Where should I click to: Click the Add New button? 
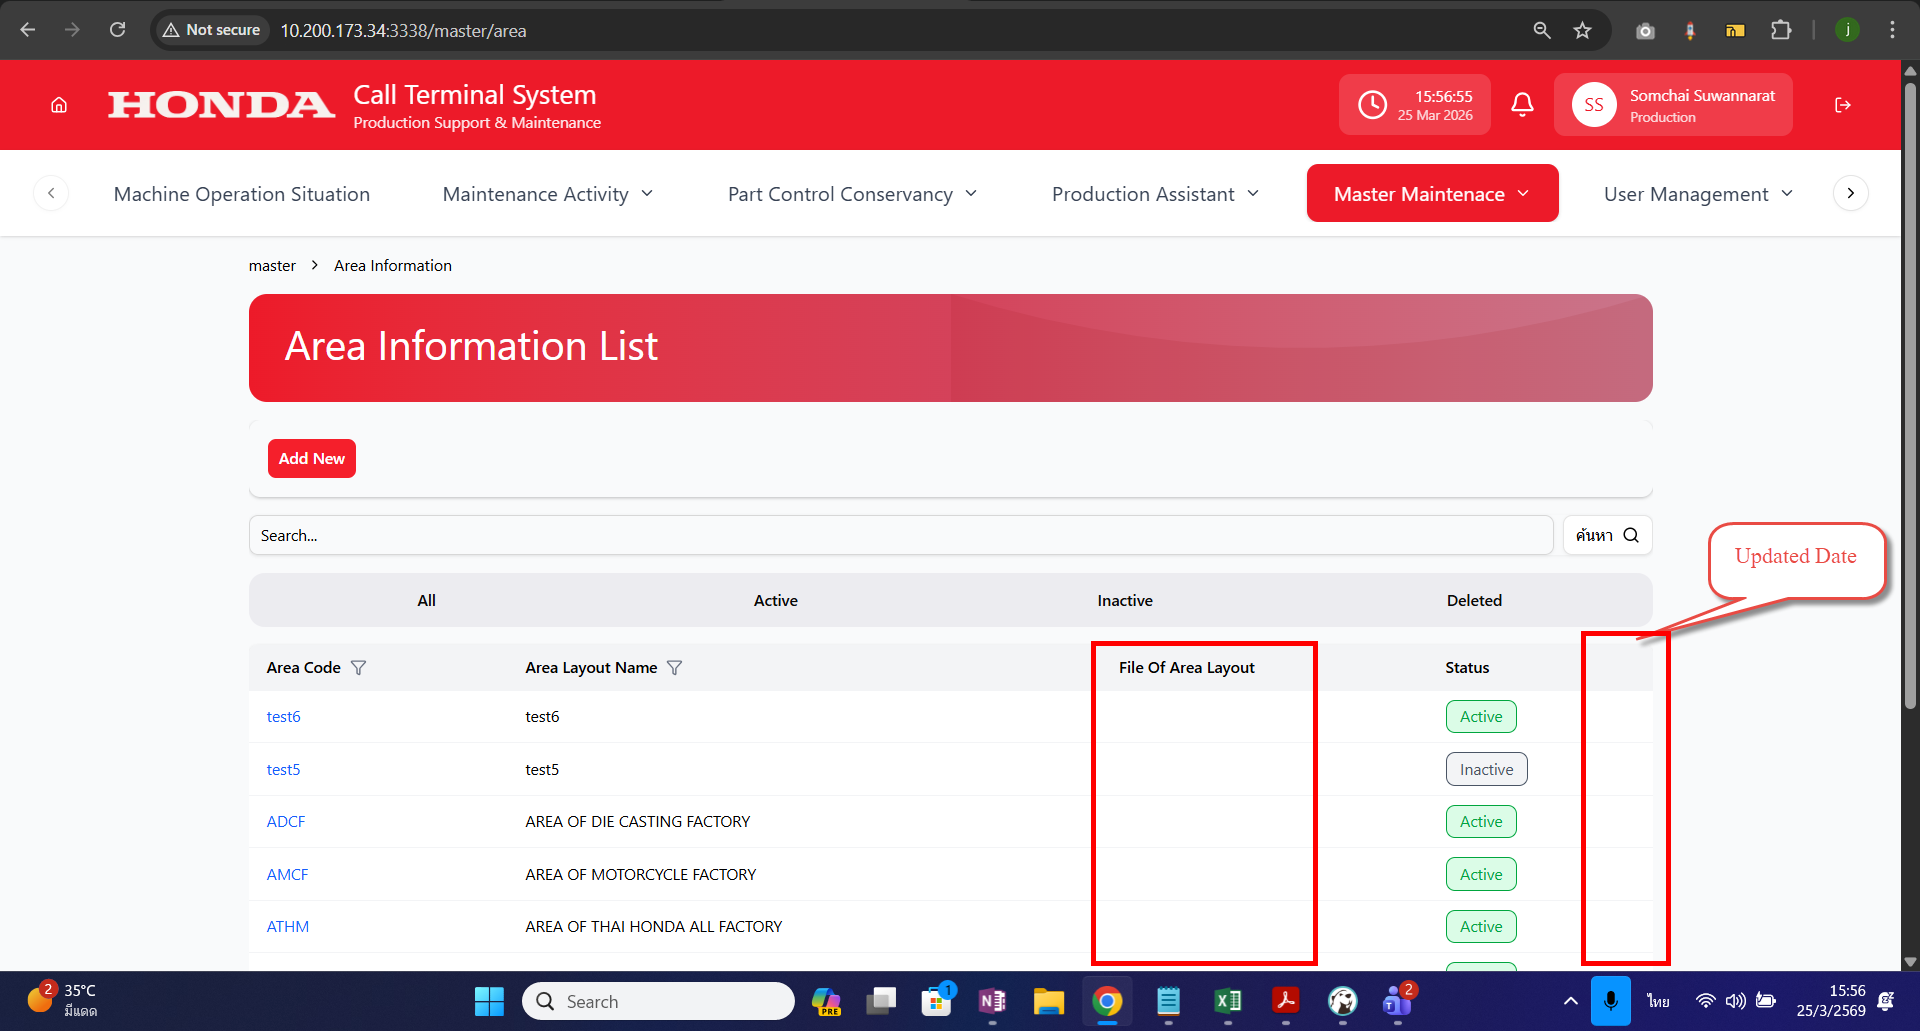pos(311,458)
